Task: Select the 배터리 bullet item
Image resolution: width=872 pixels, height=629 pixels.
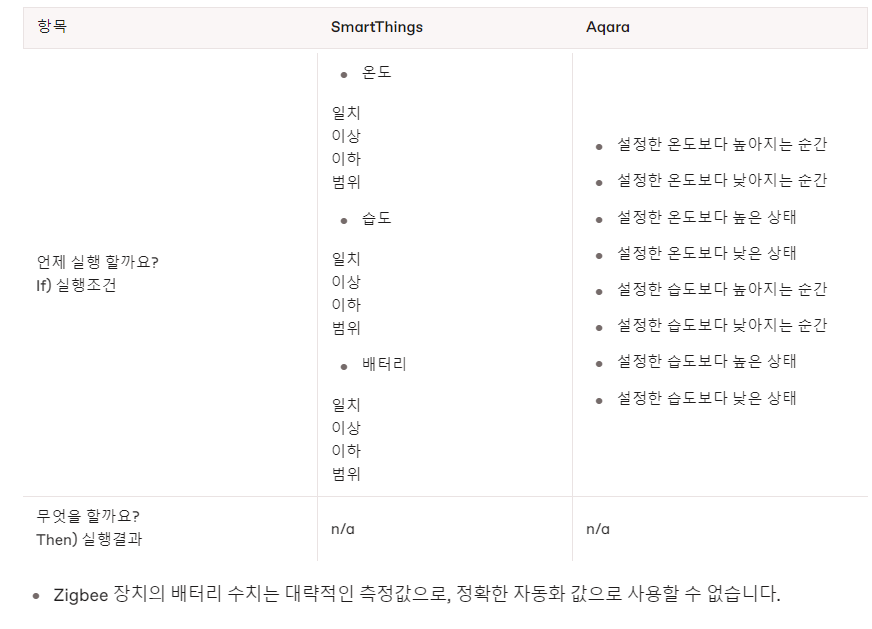Action: pyautogui.click(x=384, y=364)
